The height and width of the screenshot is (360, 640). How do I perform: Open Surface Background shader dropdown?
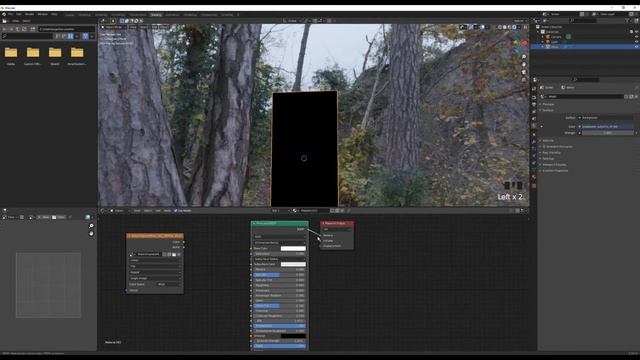click(x=607, y=118)
